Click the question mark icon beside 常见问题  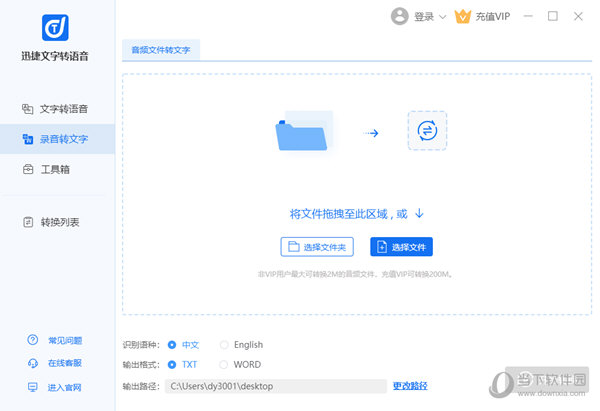[33, 340]
